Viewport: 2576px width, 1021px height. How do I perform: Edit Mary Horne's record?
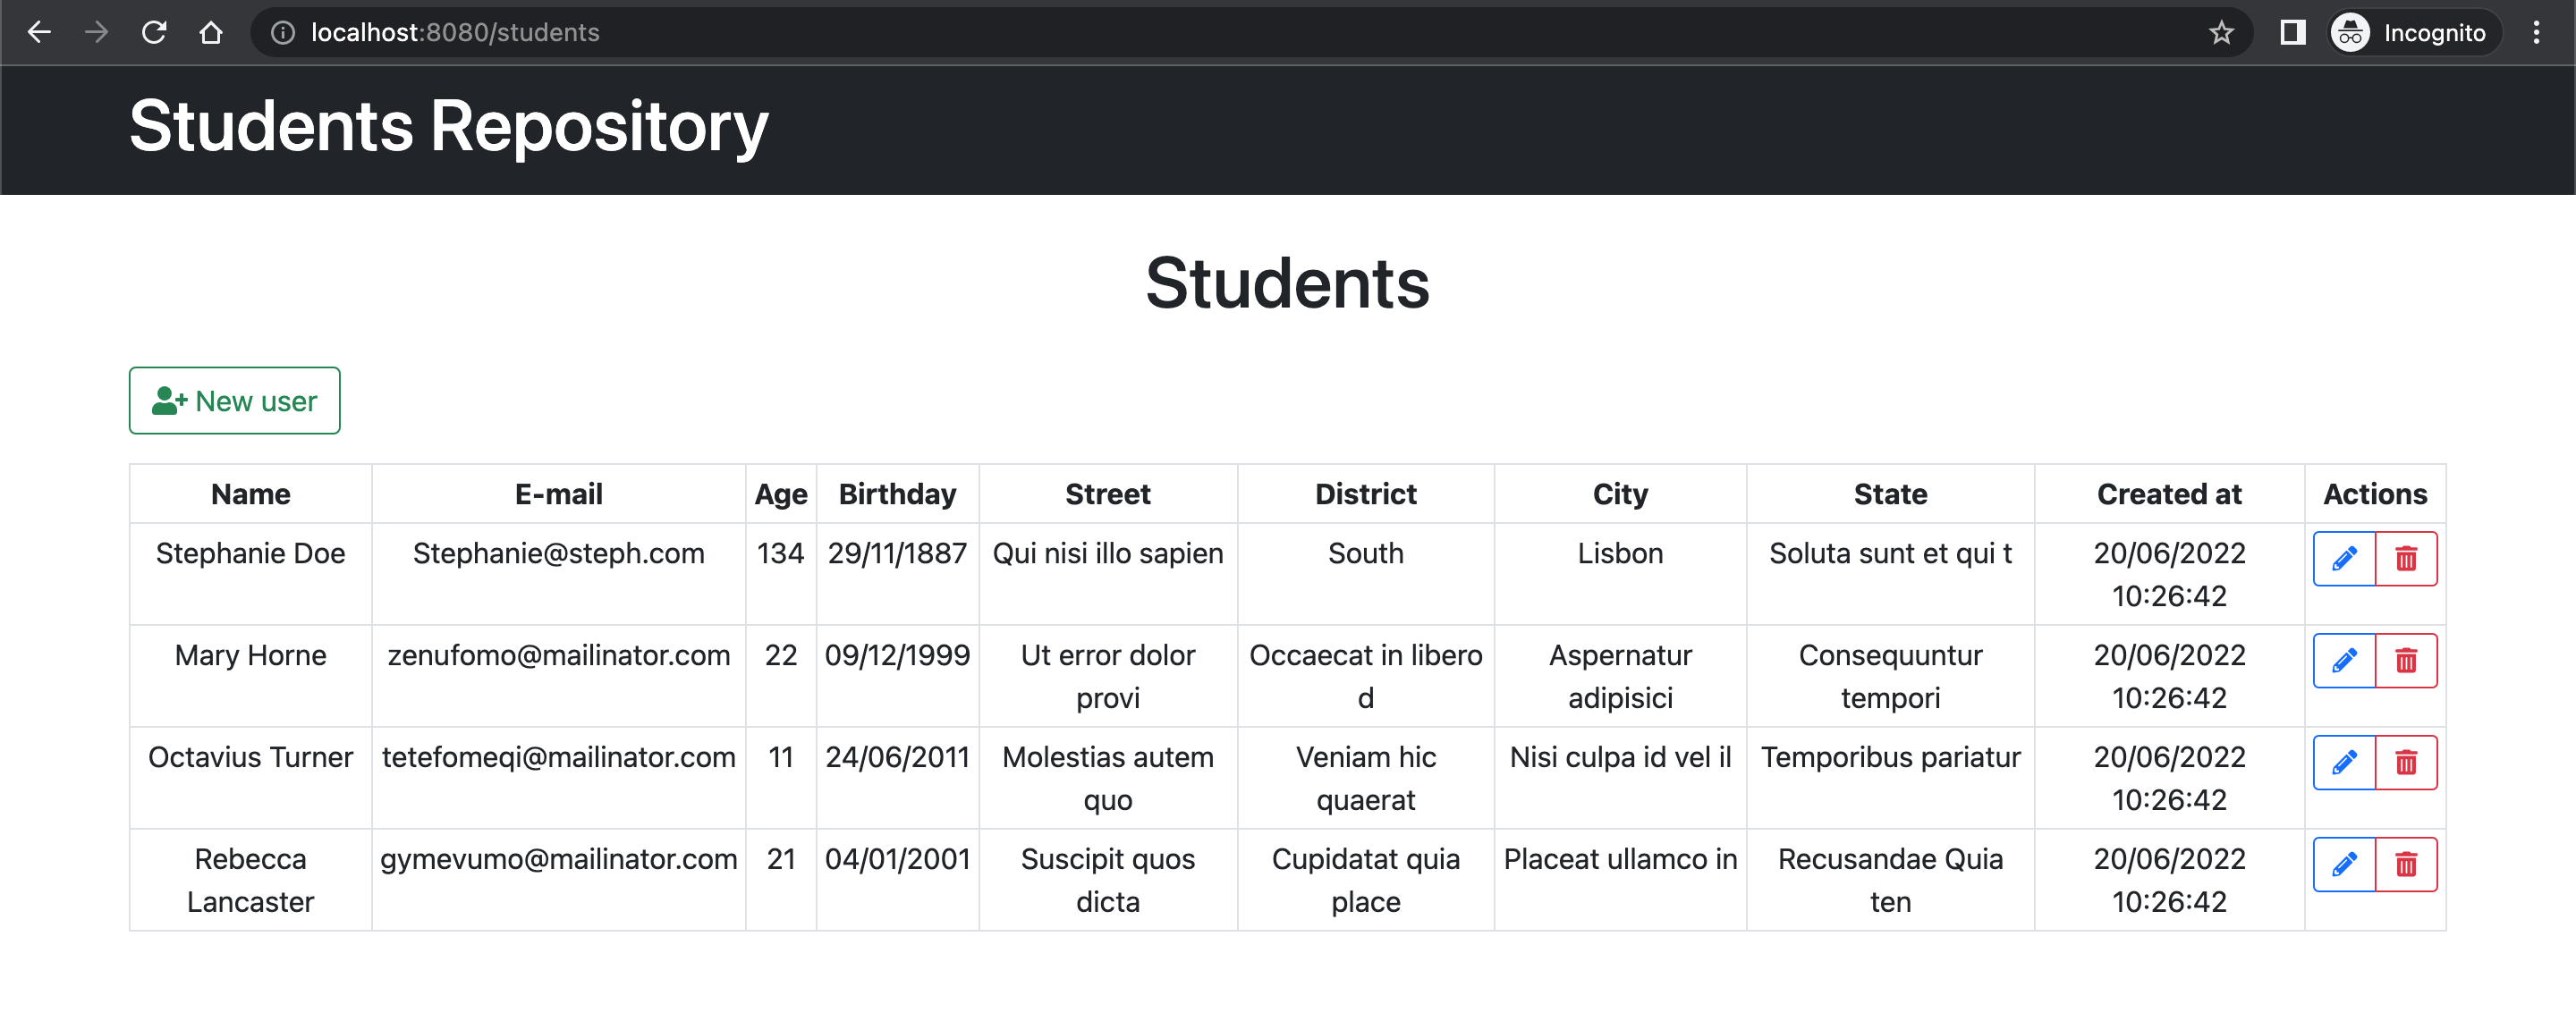tap(2344, 660)
